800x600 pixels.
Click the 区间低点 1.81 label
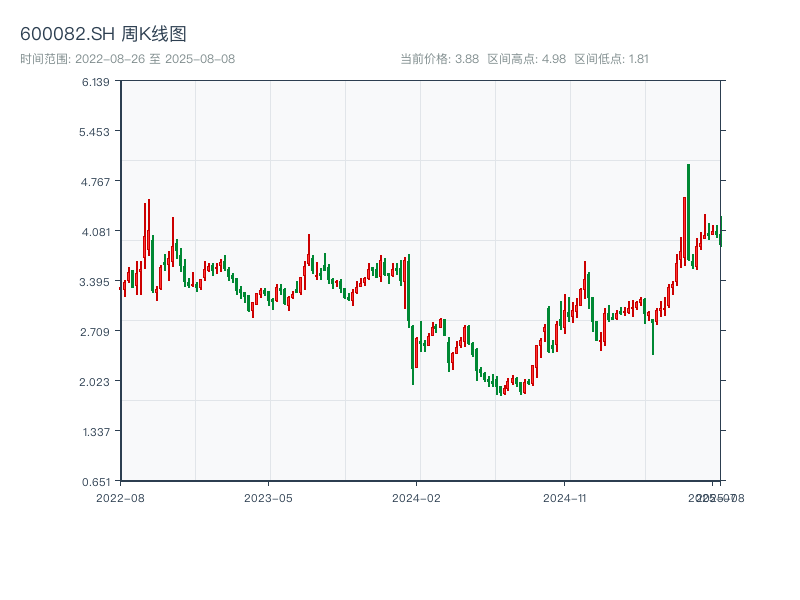point(611,59)
